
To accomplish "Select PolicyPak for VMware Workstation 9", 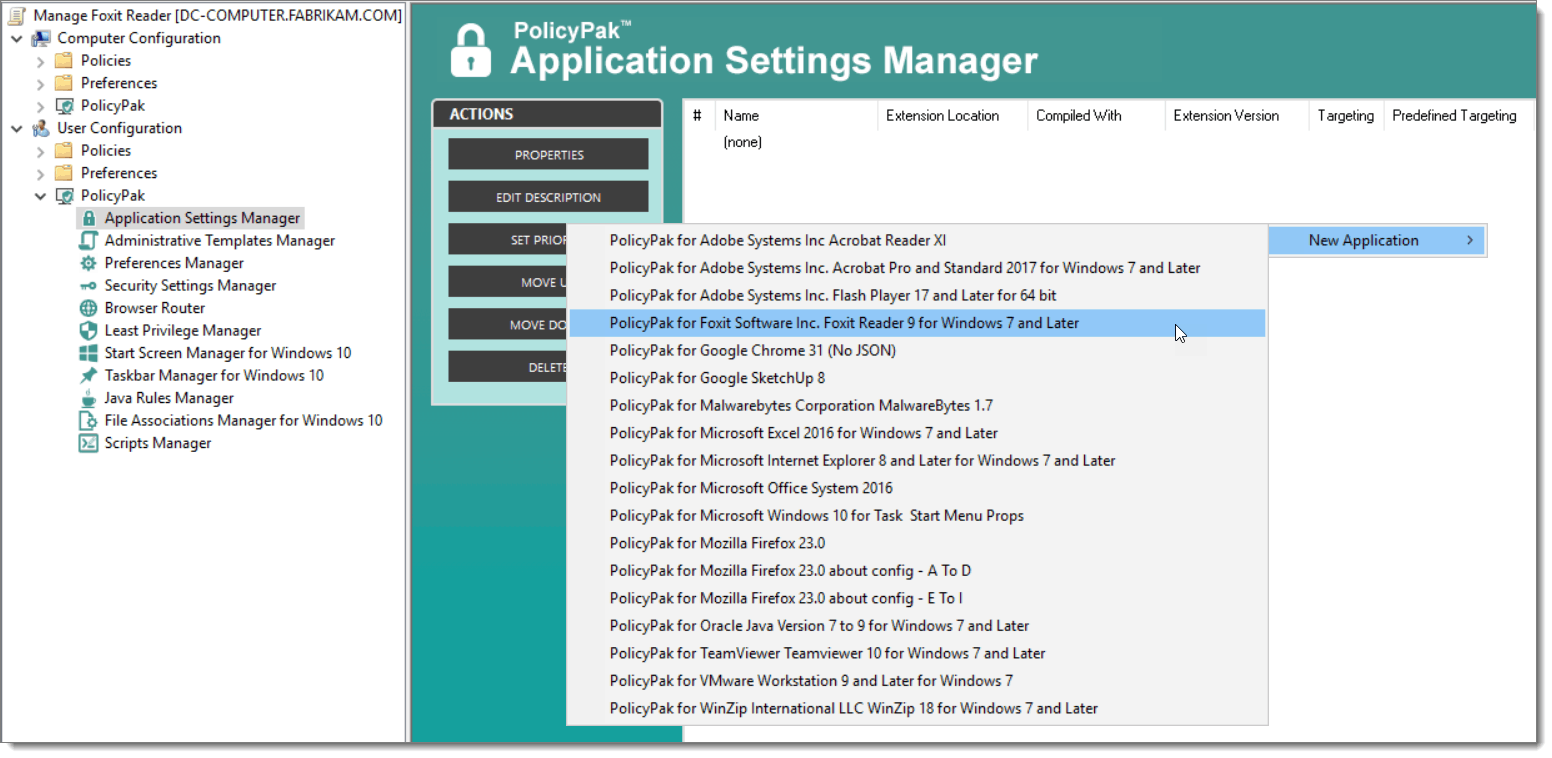I will click(917, 681).
